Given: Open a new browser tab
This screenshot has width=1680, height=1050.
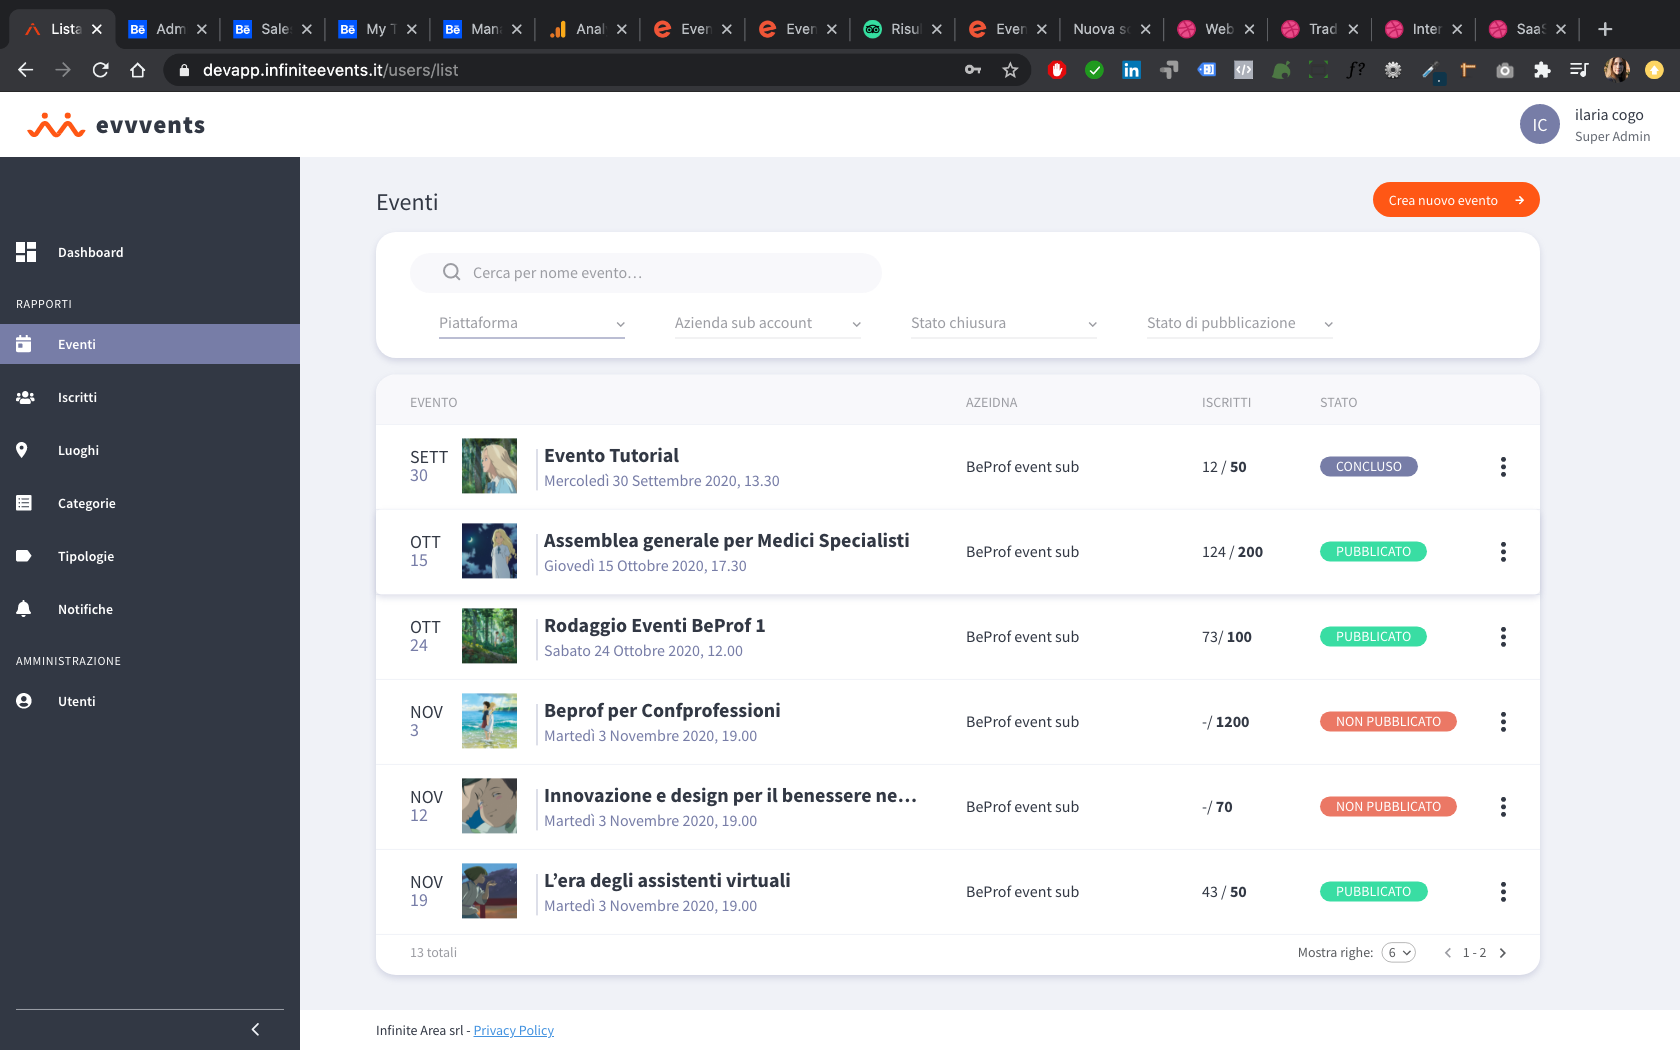Looking at the screenshot, I should pyautogui.click(x=1605, y=29).
